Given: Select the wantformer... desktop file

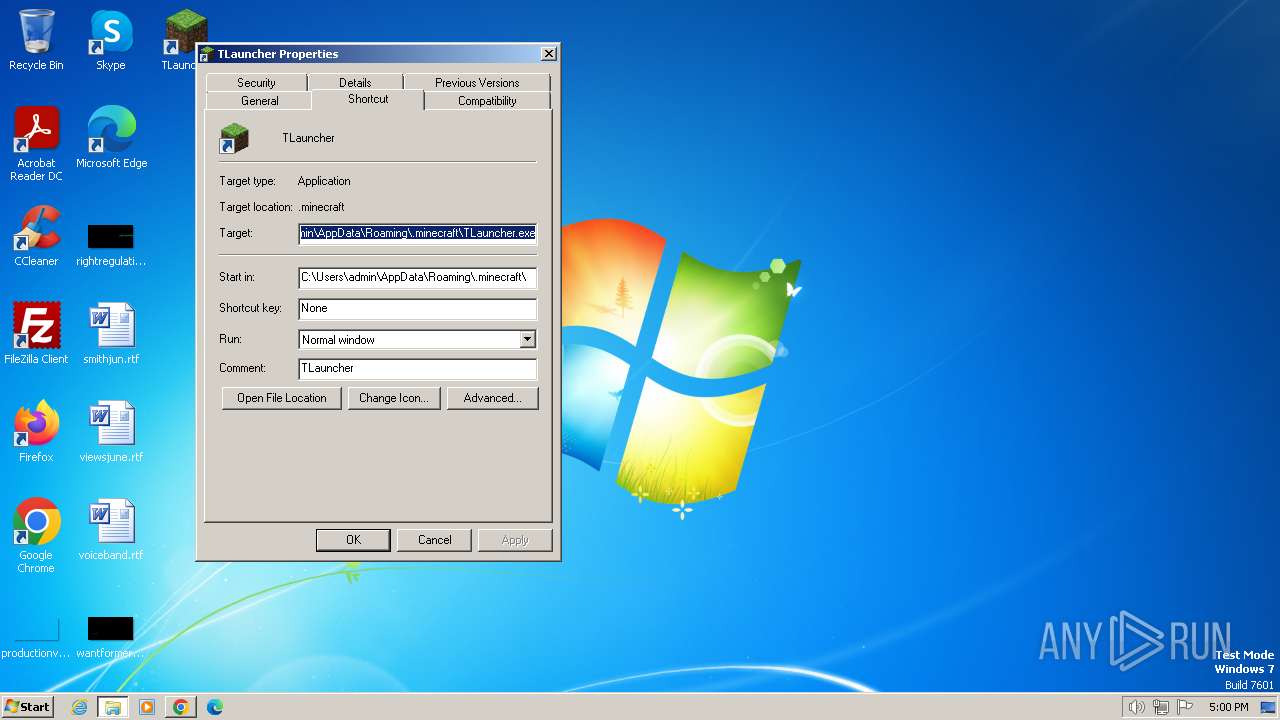Looking at the screenshot, I should [111, 639].
